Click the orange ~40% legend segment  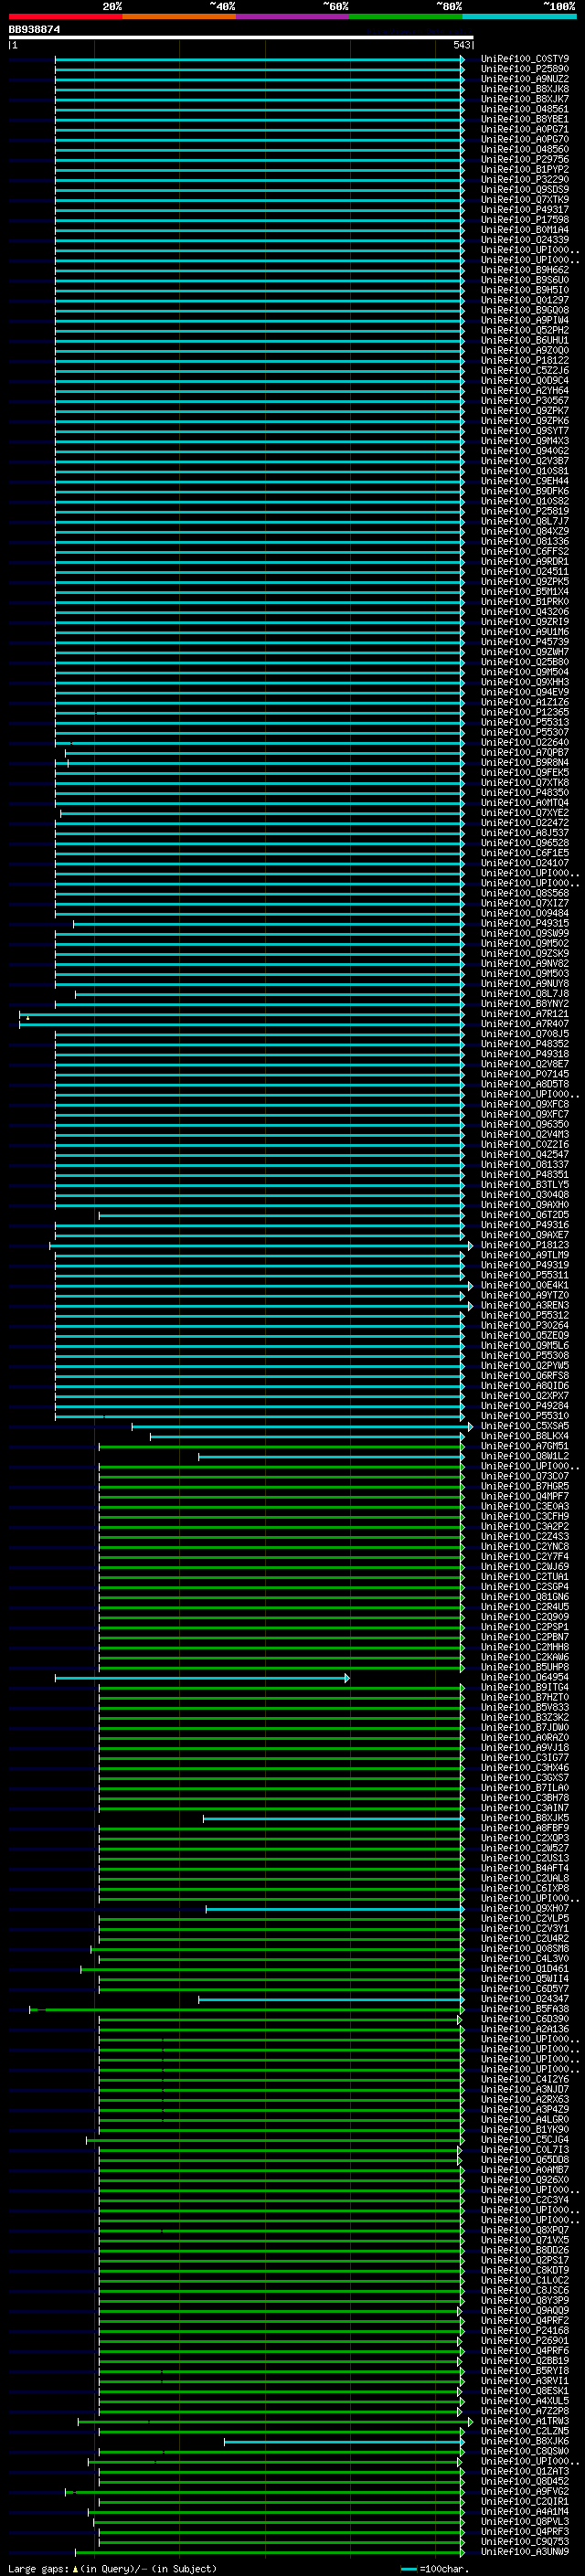[x=179, y=16]
